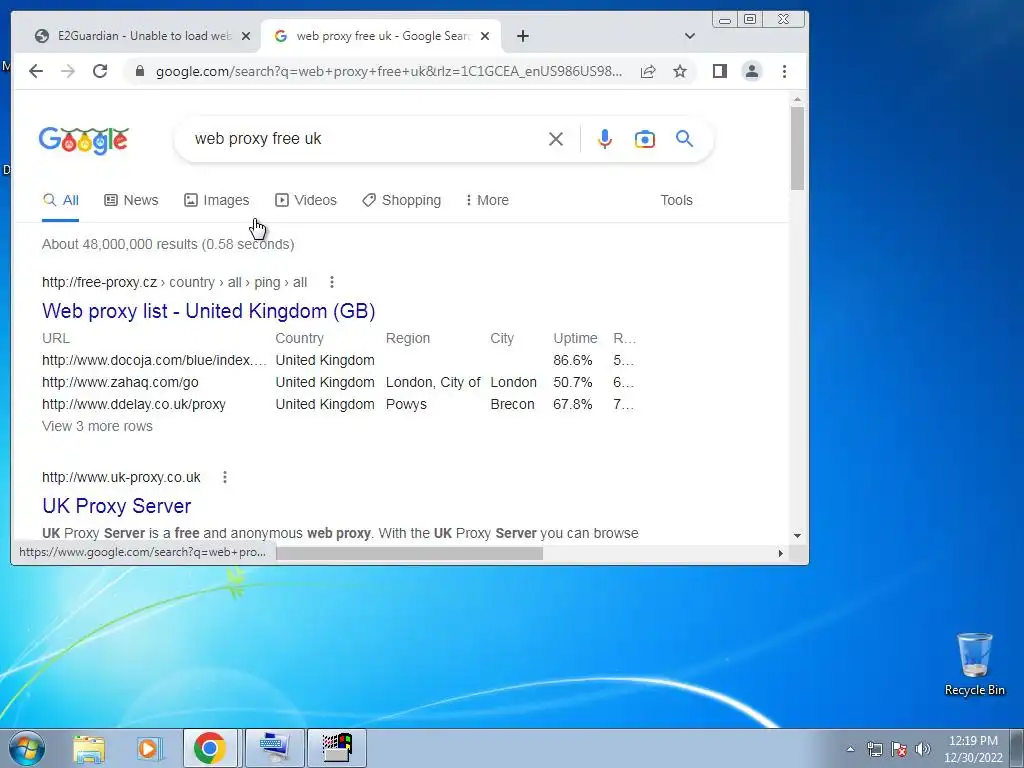Click the free-proxy.cz breadcrumb URL

click(174, 282)
